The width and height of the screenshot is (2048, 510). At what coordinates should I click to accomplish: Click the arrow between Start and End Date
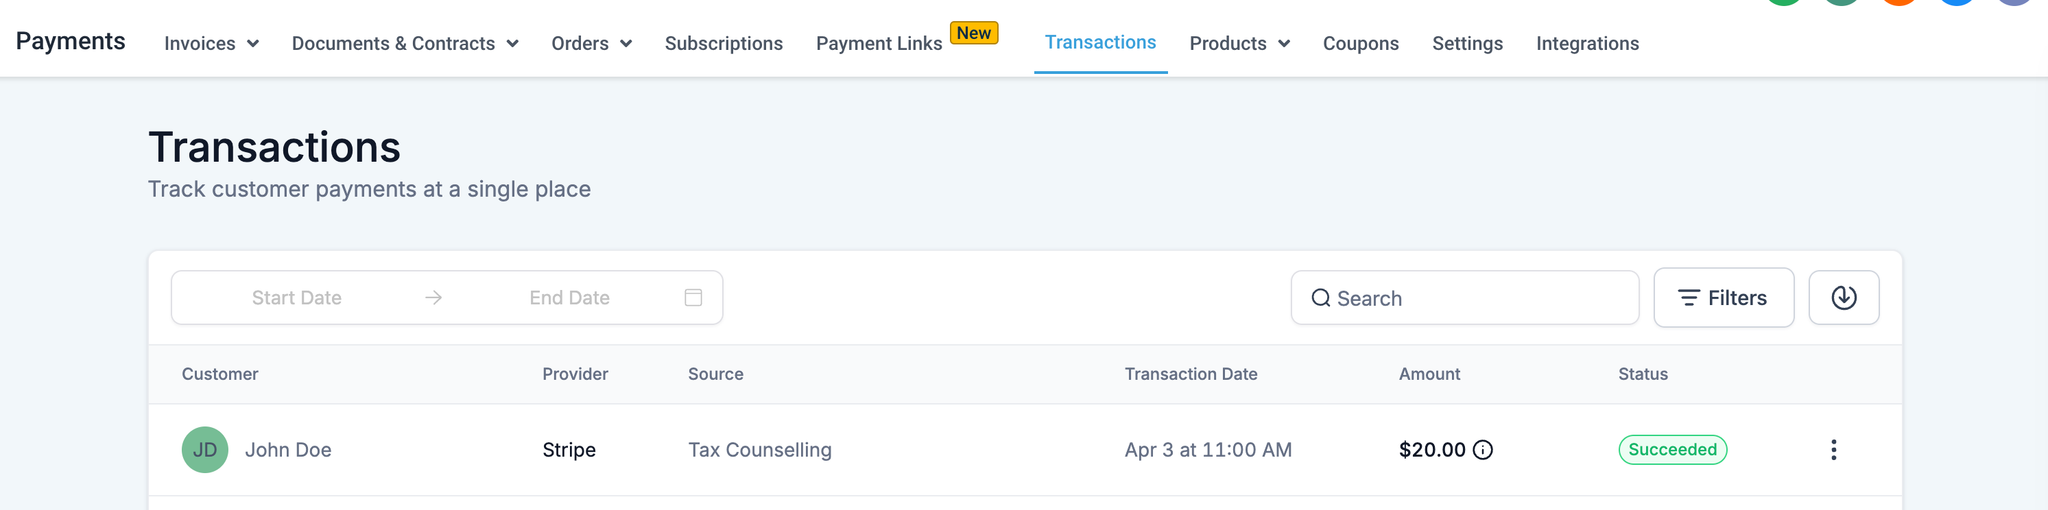(433, 298)
